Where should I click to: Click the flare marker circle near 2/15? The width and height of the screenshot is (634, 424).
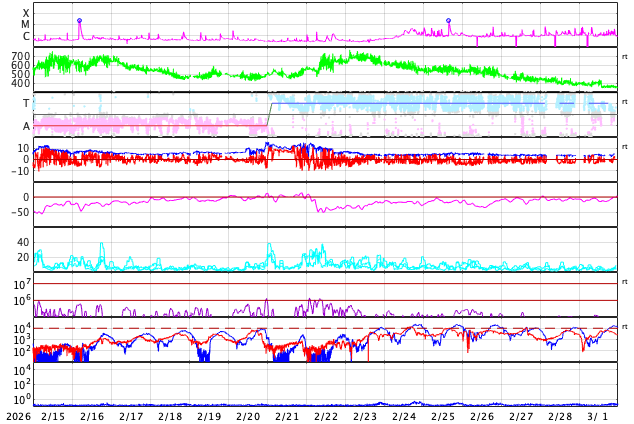80,21
